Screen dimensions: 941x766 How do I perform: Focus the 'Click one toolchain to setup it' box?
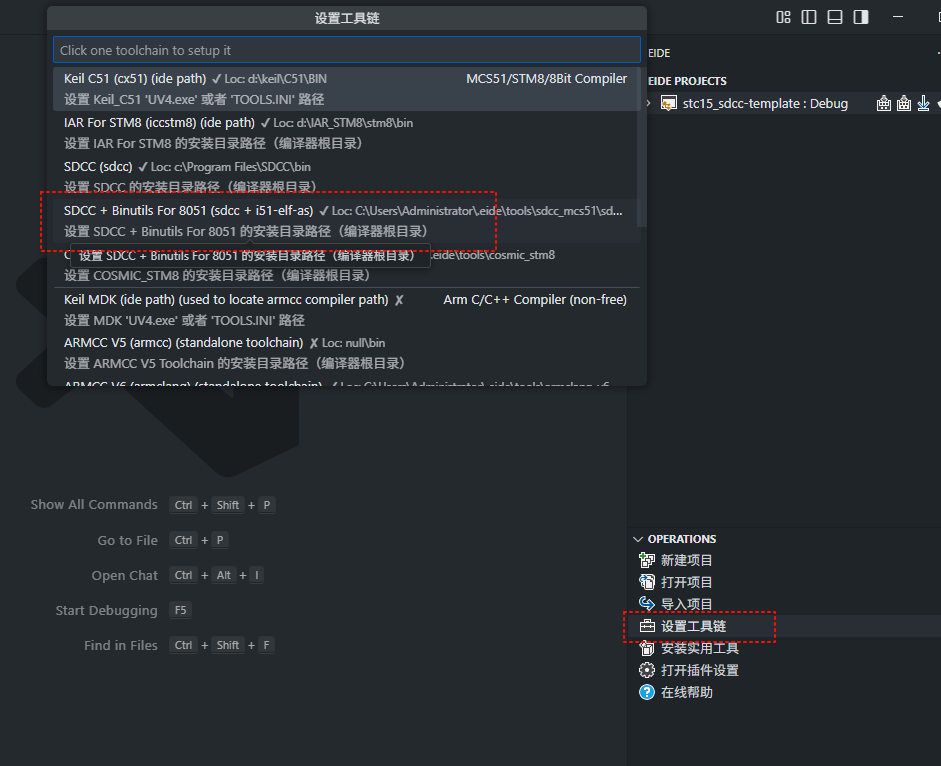point(347,50)
